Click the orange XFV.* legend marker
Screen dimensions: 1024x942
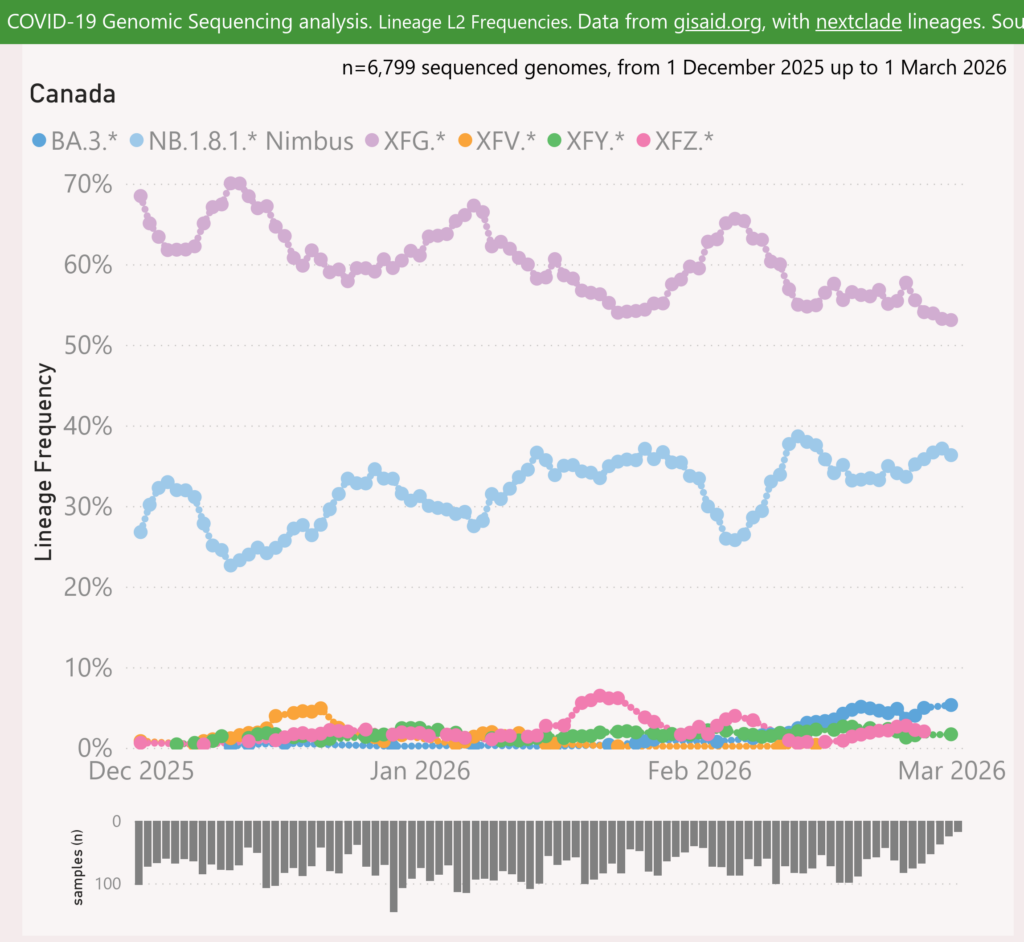pos(466,141)
